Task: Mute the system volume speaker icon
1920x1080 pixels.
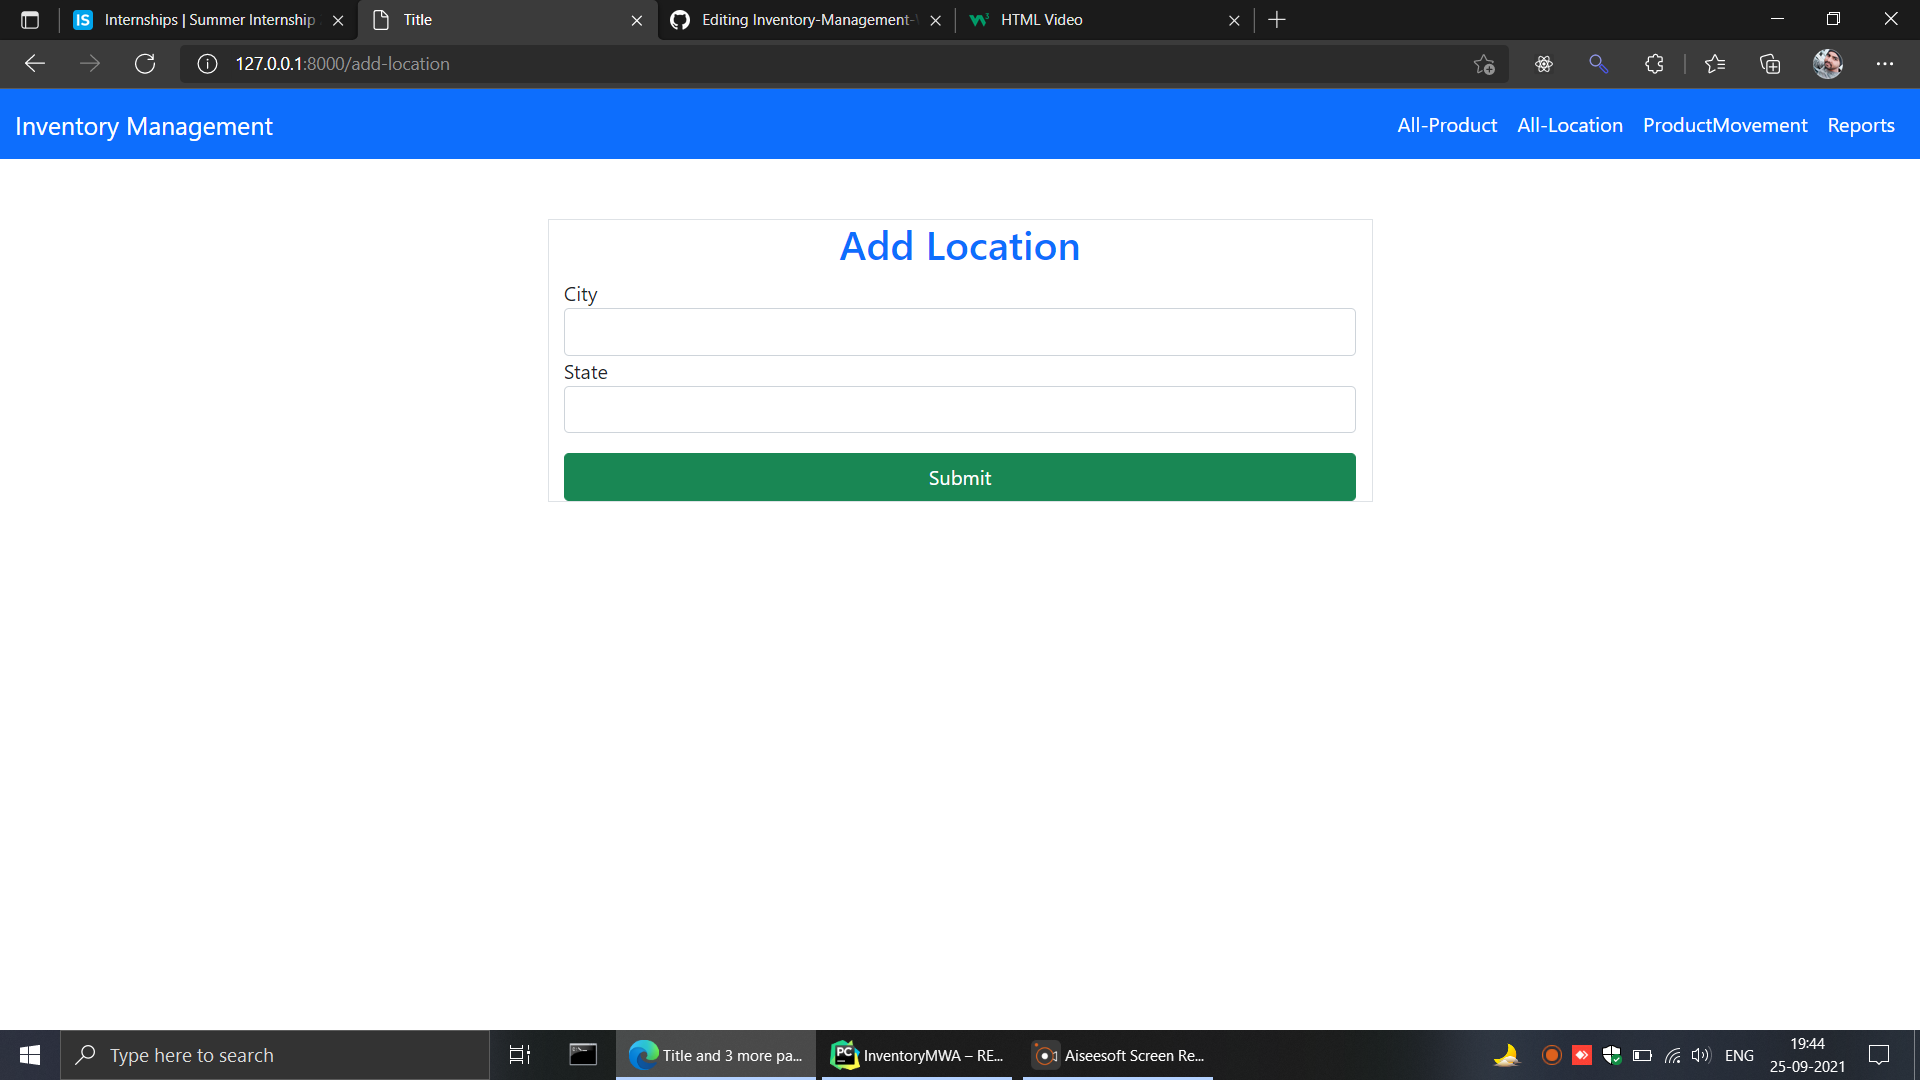Action: [x=1701, y=1055]
